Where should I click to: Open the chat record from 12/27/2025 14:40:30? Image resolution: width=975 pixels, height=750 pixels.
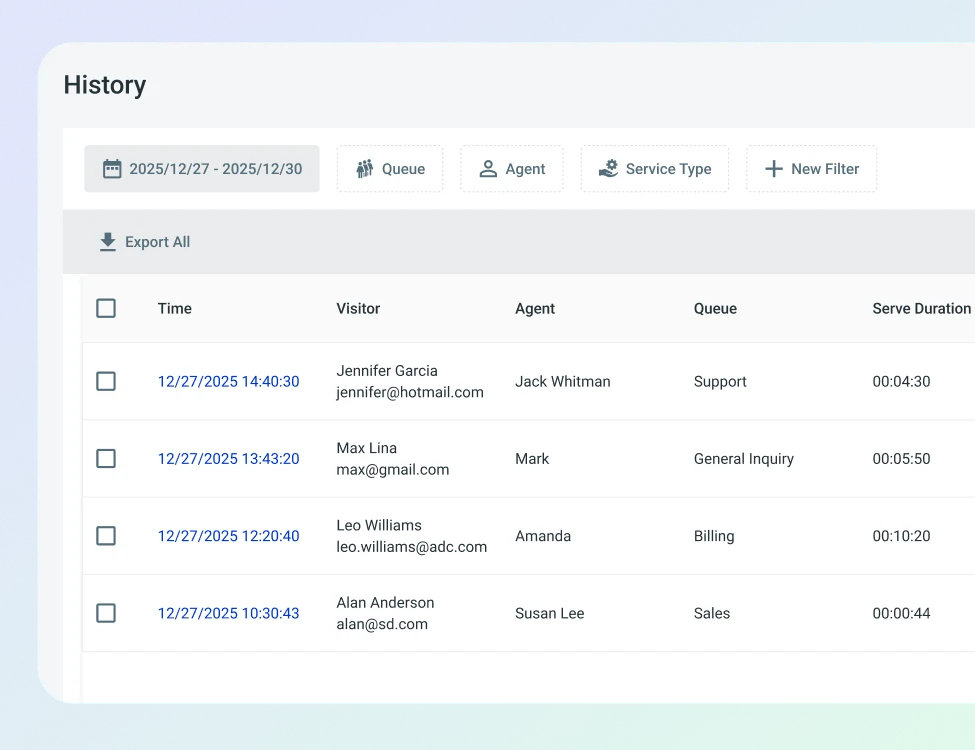[x=228, y=381]
